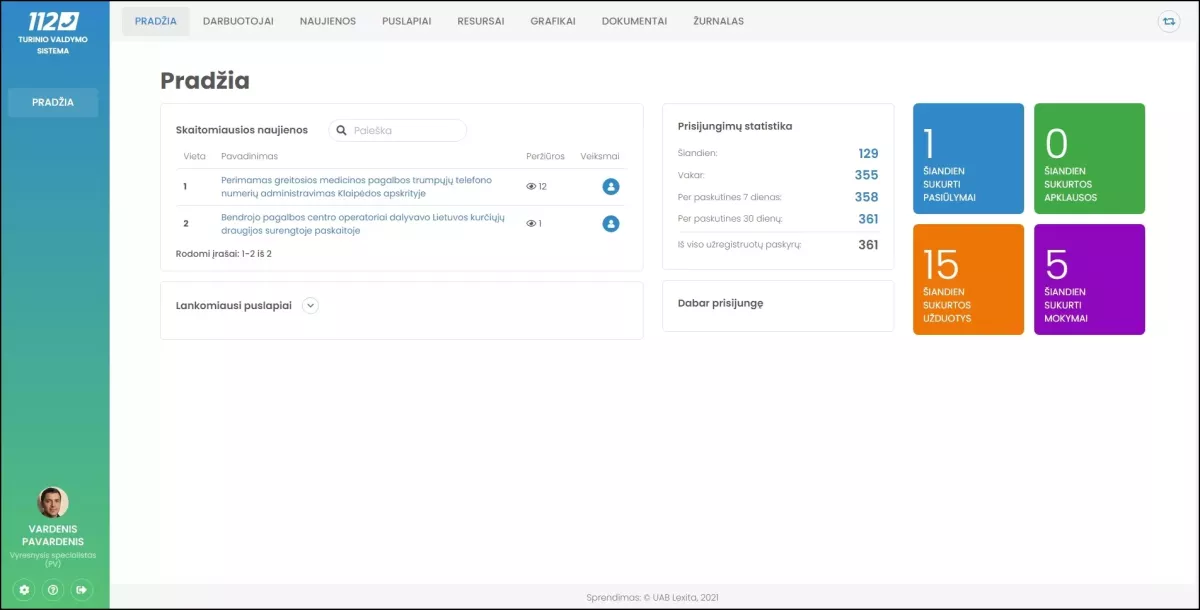Open news about Lietuvos kurčiųjų draugija lecture
Viewport: 1200px width, 610px height.
click(x=362, y=224)
